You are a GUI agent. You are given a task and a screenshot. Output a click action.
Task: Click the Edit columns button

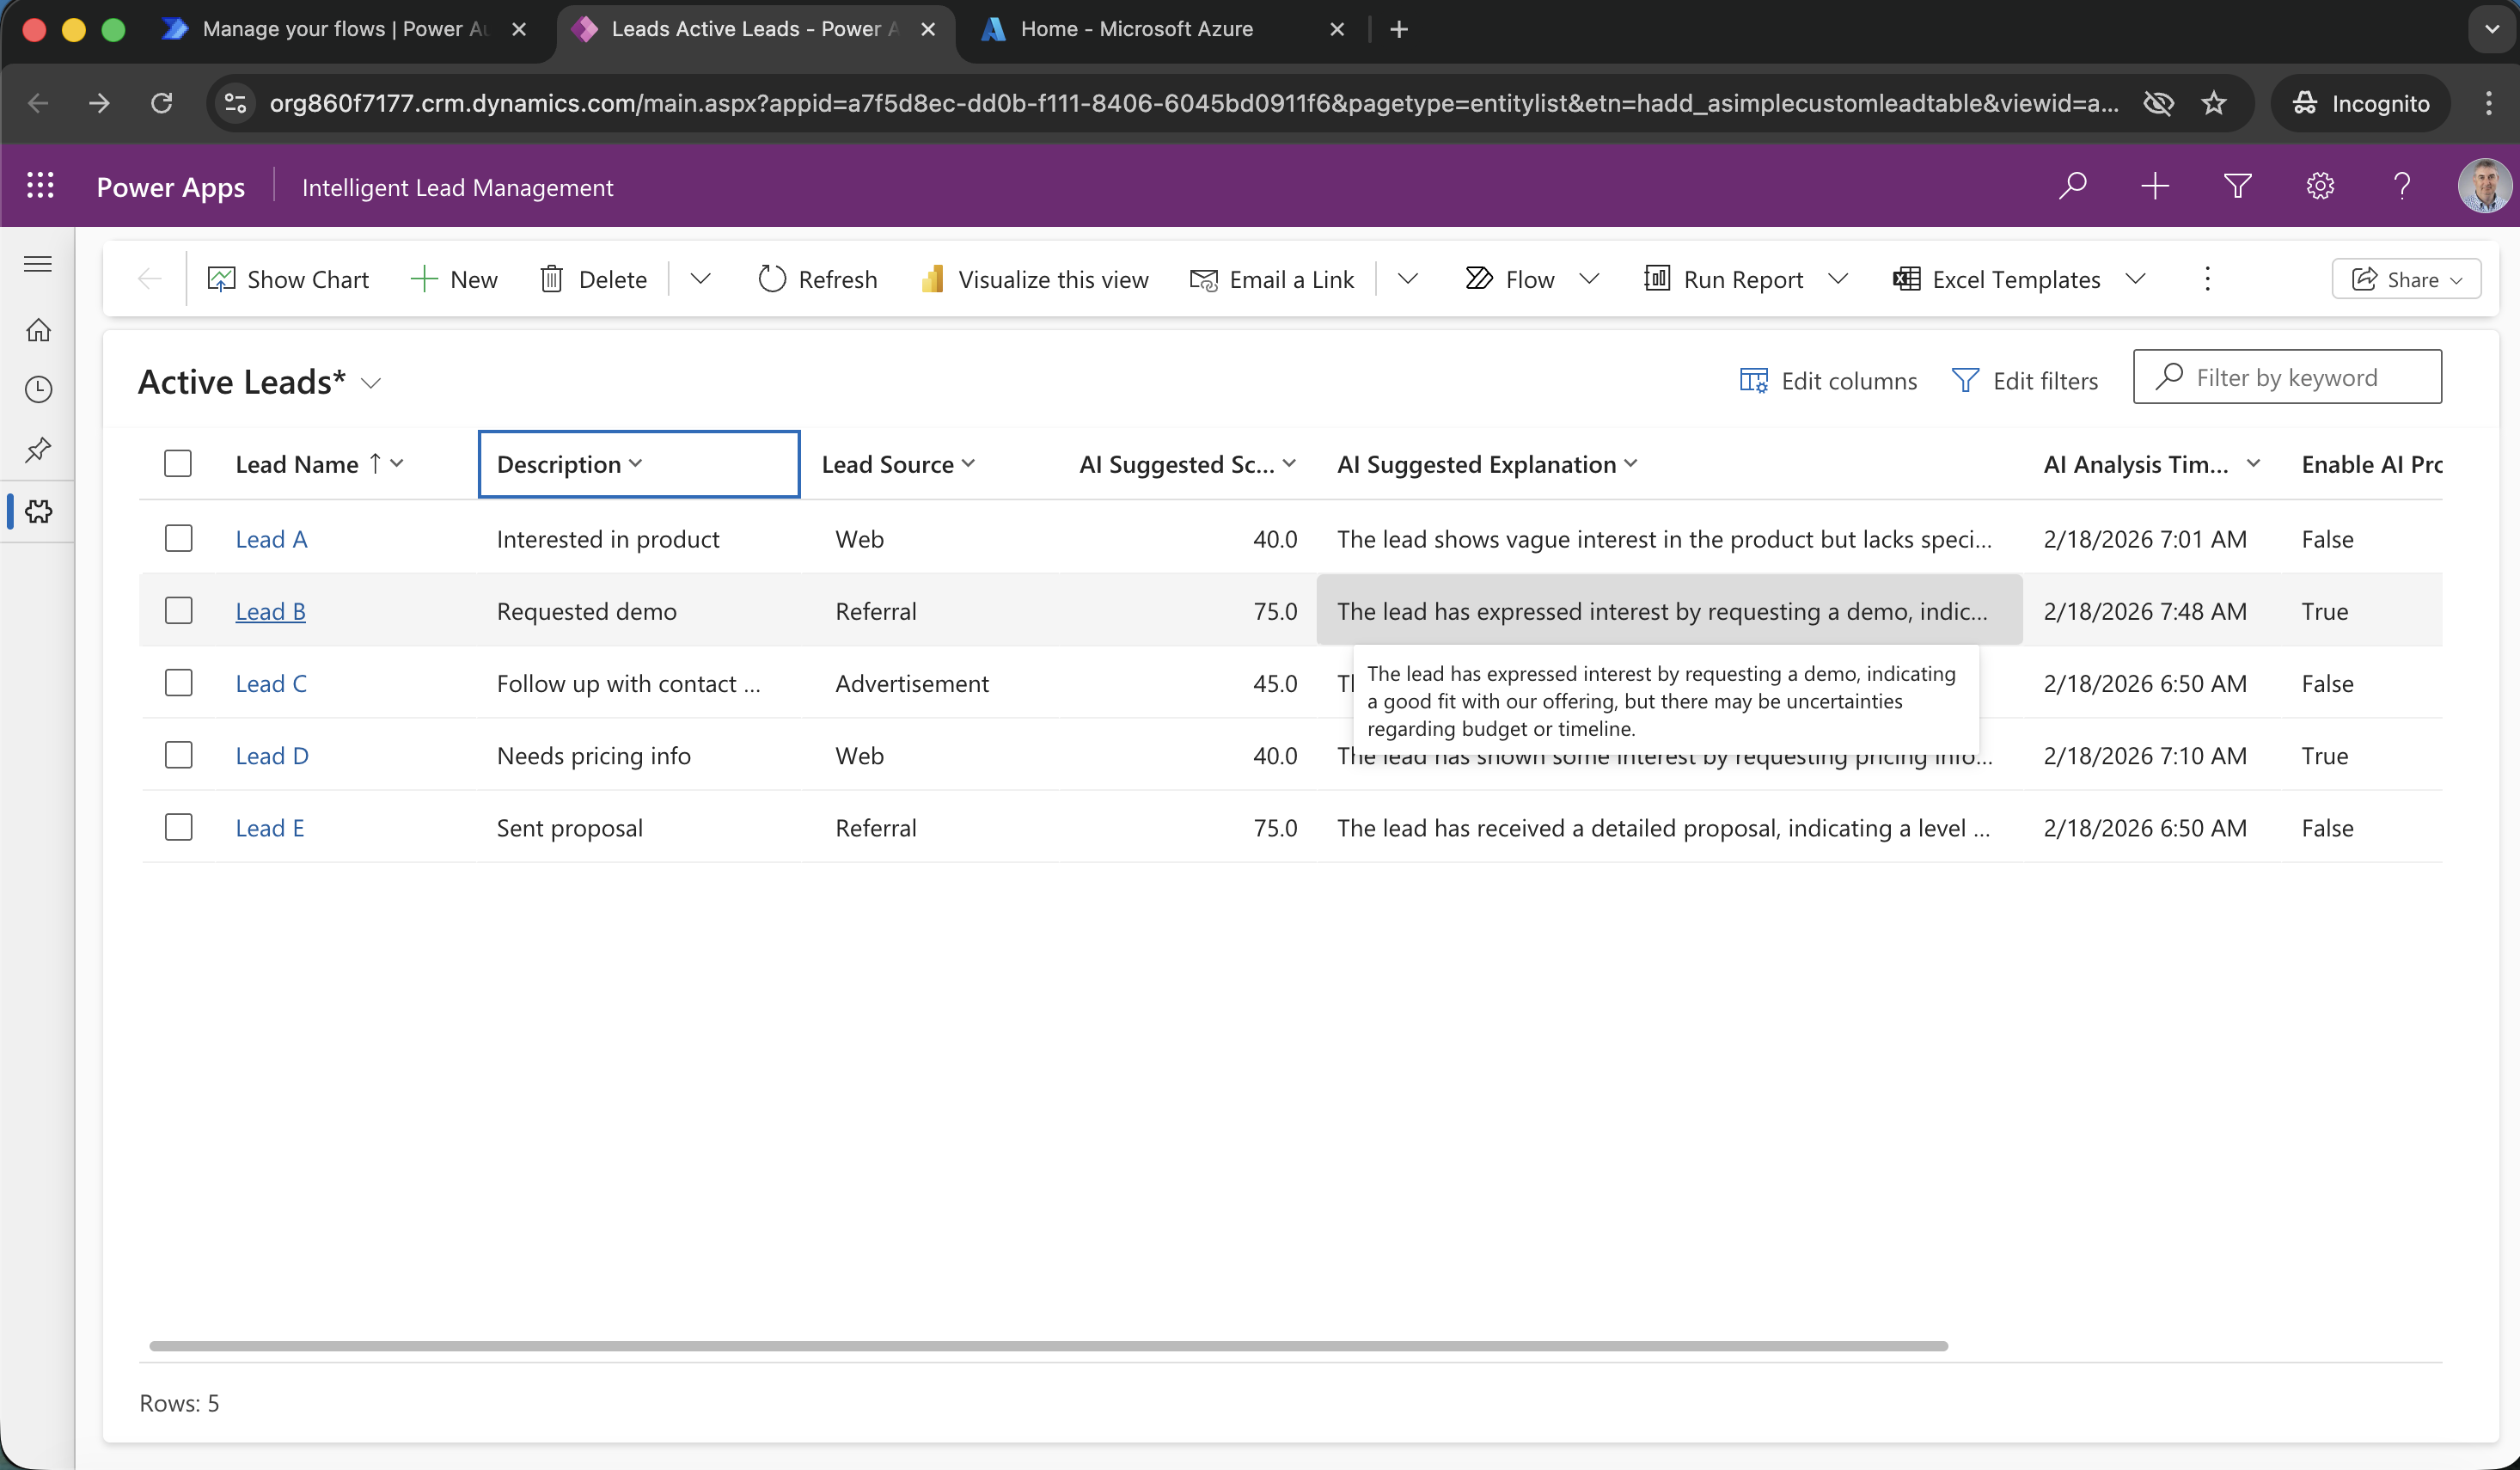[x=1828, y=380]
